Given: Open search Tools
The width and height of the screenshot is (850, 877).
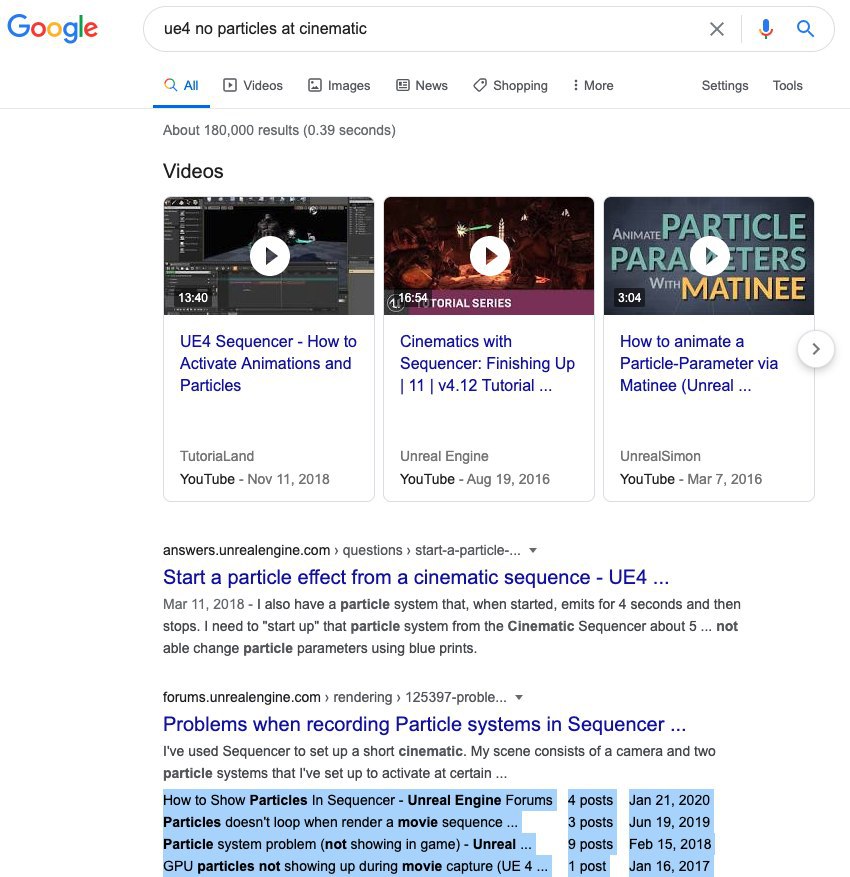Looking at the screenshot, I should coord(787,86).
